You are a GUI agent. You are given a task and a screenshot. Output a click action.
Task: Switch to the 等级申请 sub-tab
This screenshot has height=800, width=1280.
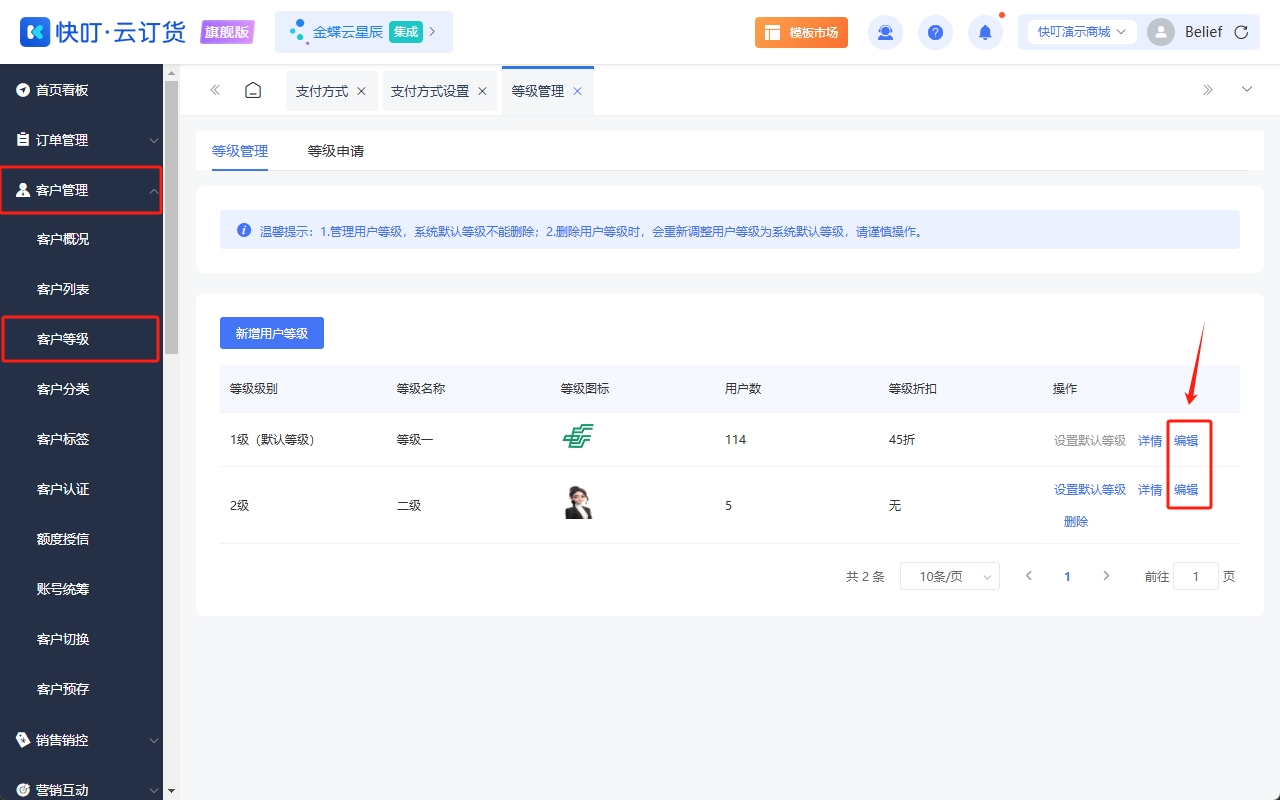tap(336, 151)
